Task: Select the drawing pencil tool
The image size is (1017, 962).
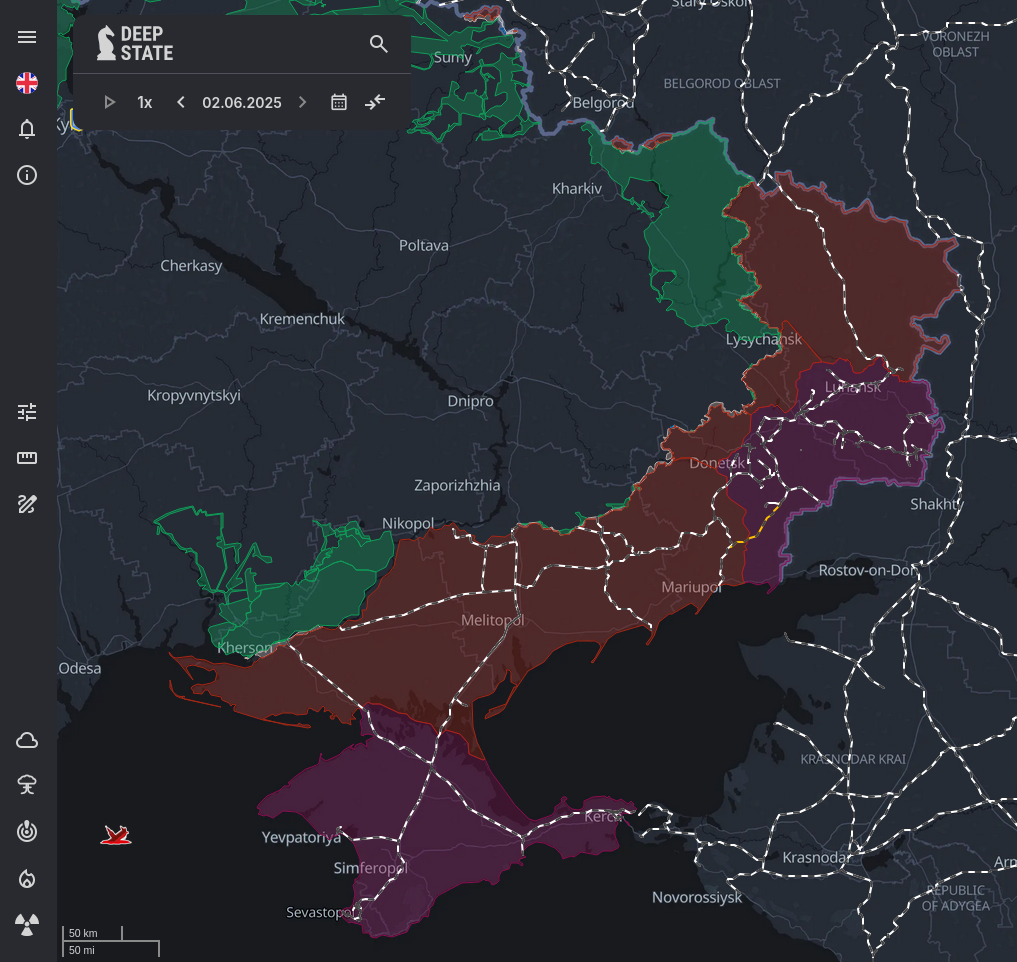Action: [x=27, y=504]
